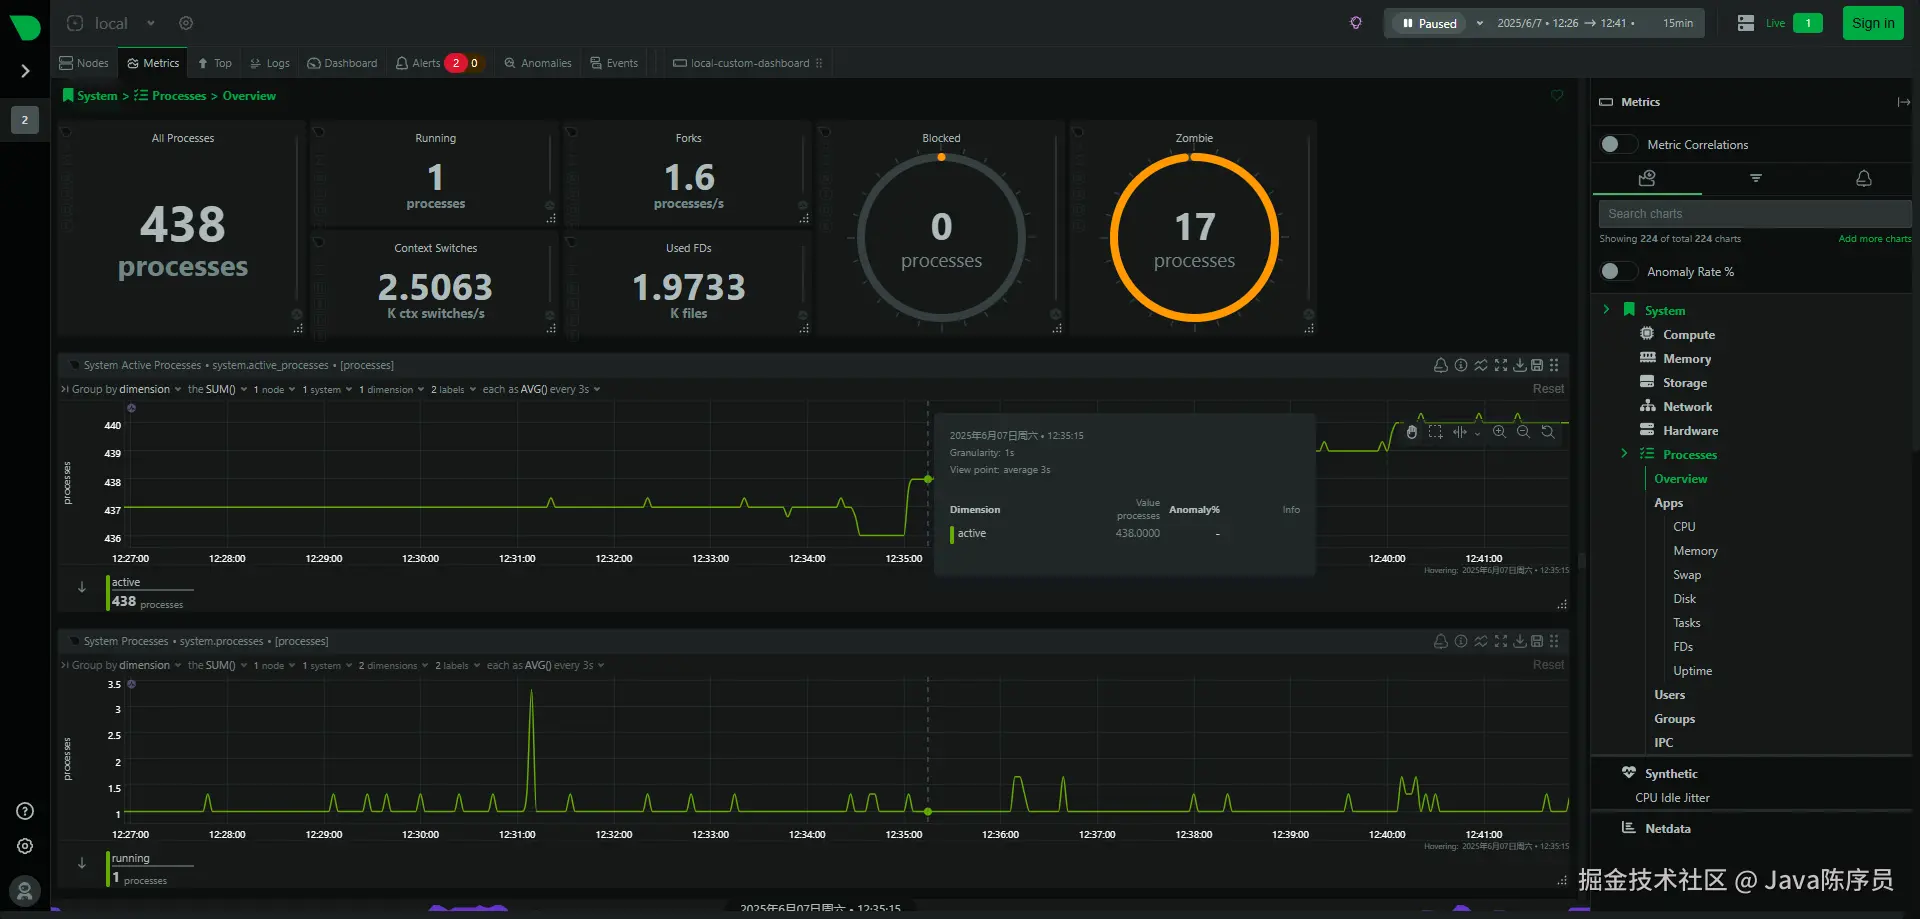Select the area highlight tool on chart
Image resolution: width=1920 pixels, height=919 pixels.
click(1435, 432)
